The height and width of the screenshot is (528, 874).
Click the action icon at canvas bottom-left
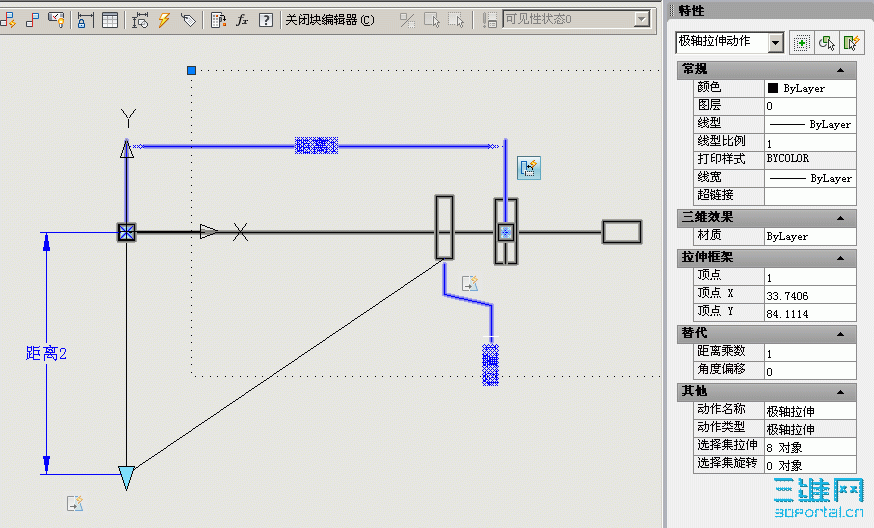(x=75, y=503)
